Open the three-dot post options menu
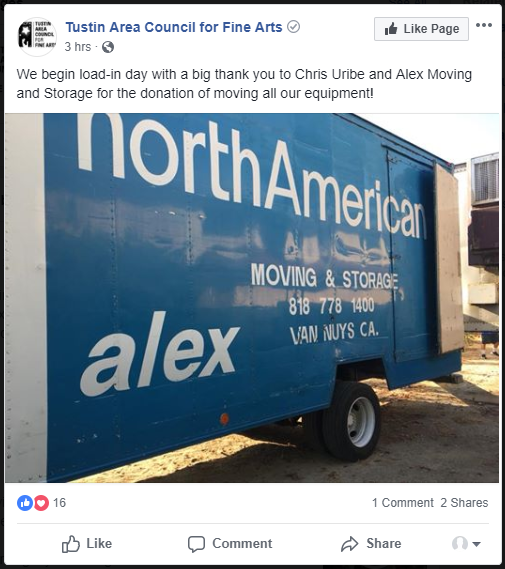The height and width of the screenshot is (569, 505). (484, 25)
